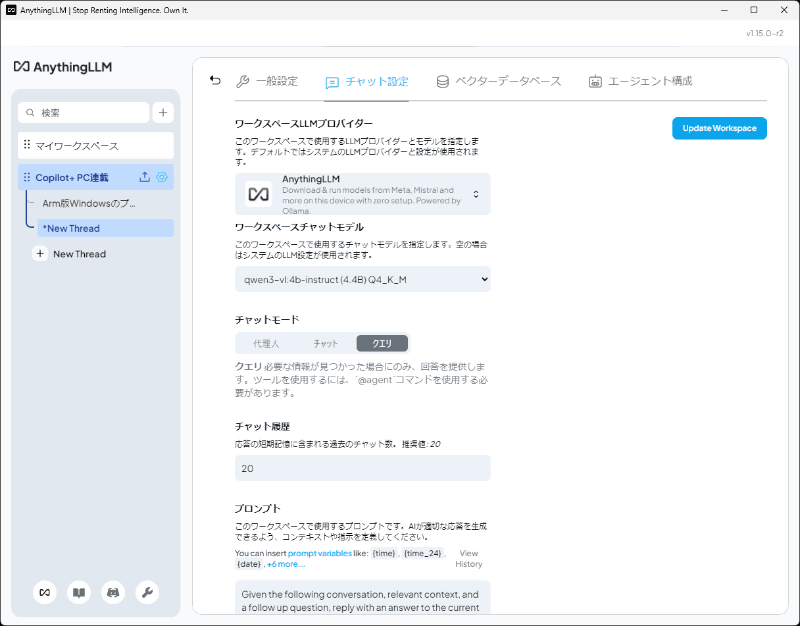Click the v1.15.0-r2 version text
This screenshot has height=626, width=800.
point(764,33)
